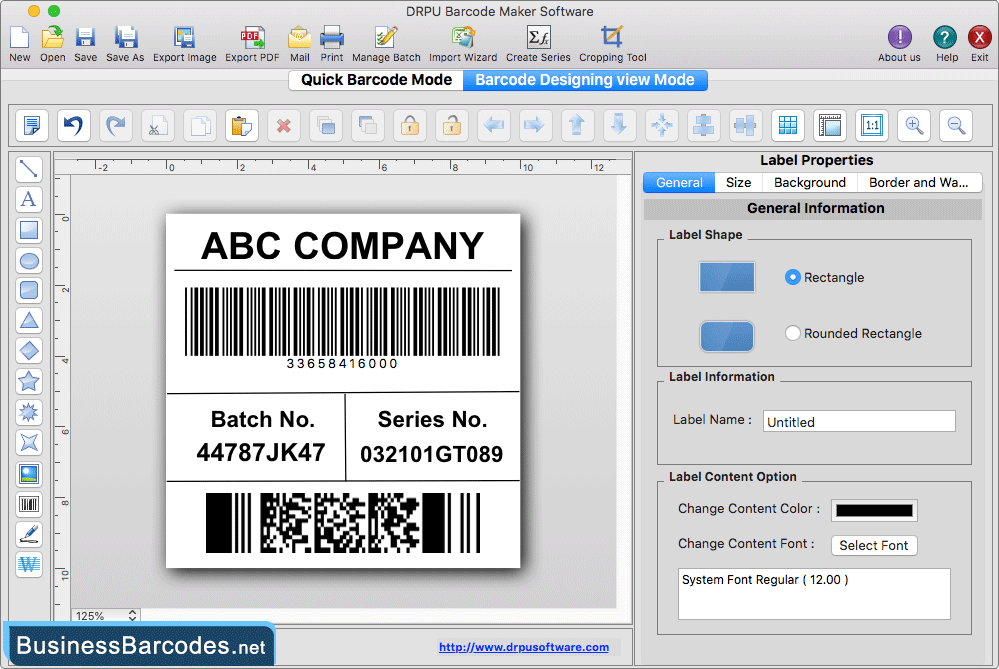Click the red delete X icon

pos(284,125)
